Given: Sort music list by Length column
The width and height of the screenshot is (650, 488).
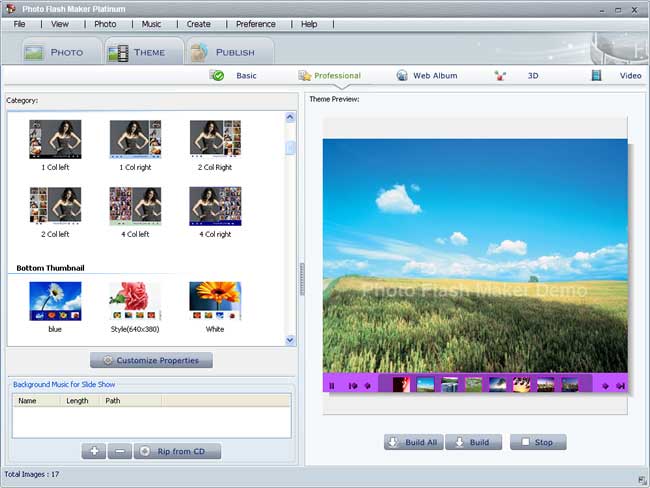Looking at the screenshot, I should click(x=80, y=401).
